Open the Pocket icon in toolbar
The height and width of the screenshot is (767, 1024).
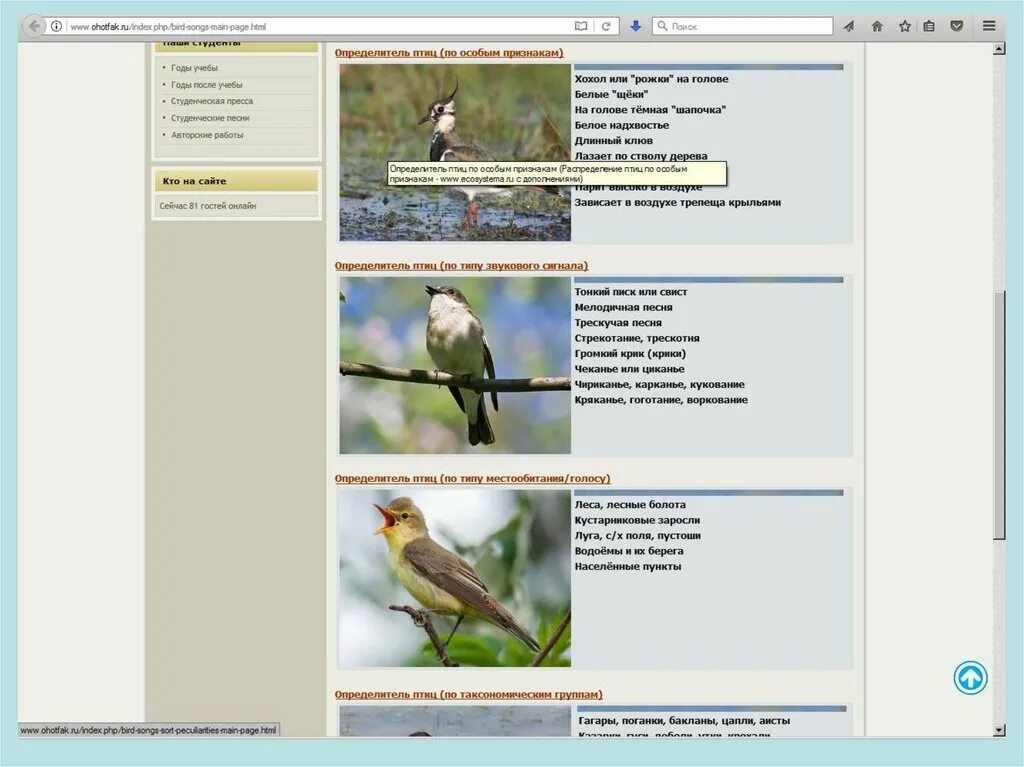point(957,26)
